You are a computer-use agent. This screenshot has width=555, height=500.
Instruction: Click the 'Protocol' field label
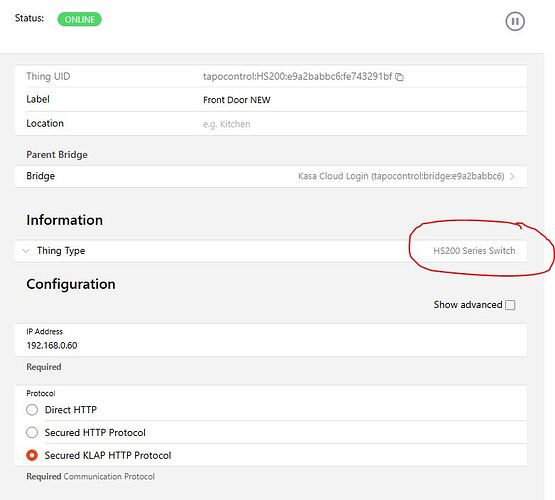(x=41, y=393)
